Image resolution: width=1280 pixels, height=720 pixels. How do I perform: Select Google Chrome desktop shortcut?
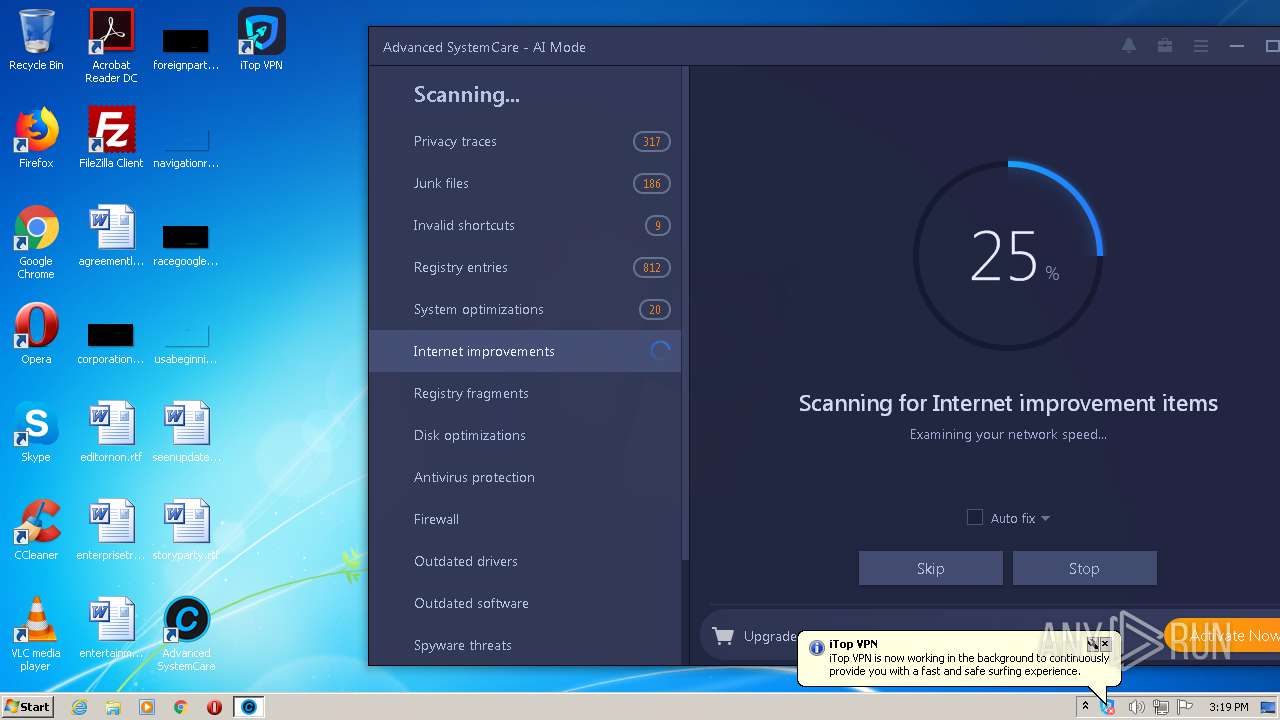(x=36, y=242)
